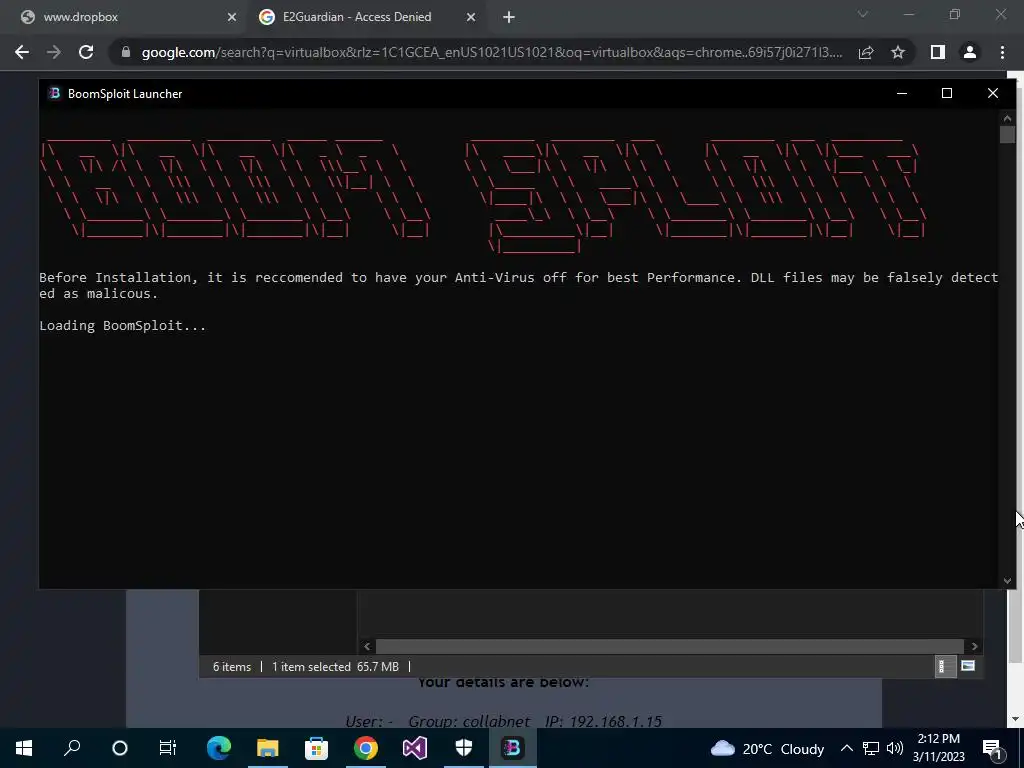This screenshot has width=1024, height=768.
Task: Switch to the www.dropbox browser tab
Action: pos(127,17)
